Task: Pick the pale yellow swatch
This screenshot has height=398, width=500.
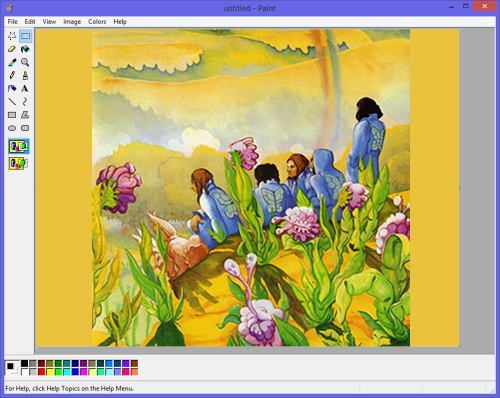Action: [92, 372]
